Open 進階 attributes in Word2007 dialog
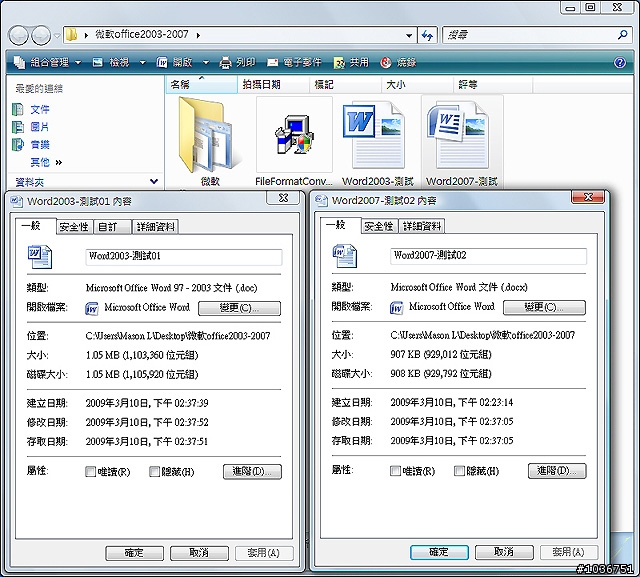Screen dimensions: 640x577 click(x=557, y=470)
